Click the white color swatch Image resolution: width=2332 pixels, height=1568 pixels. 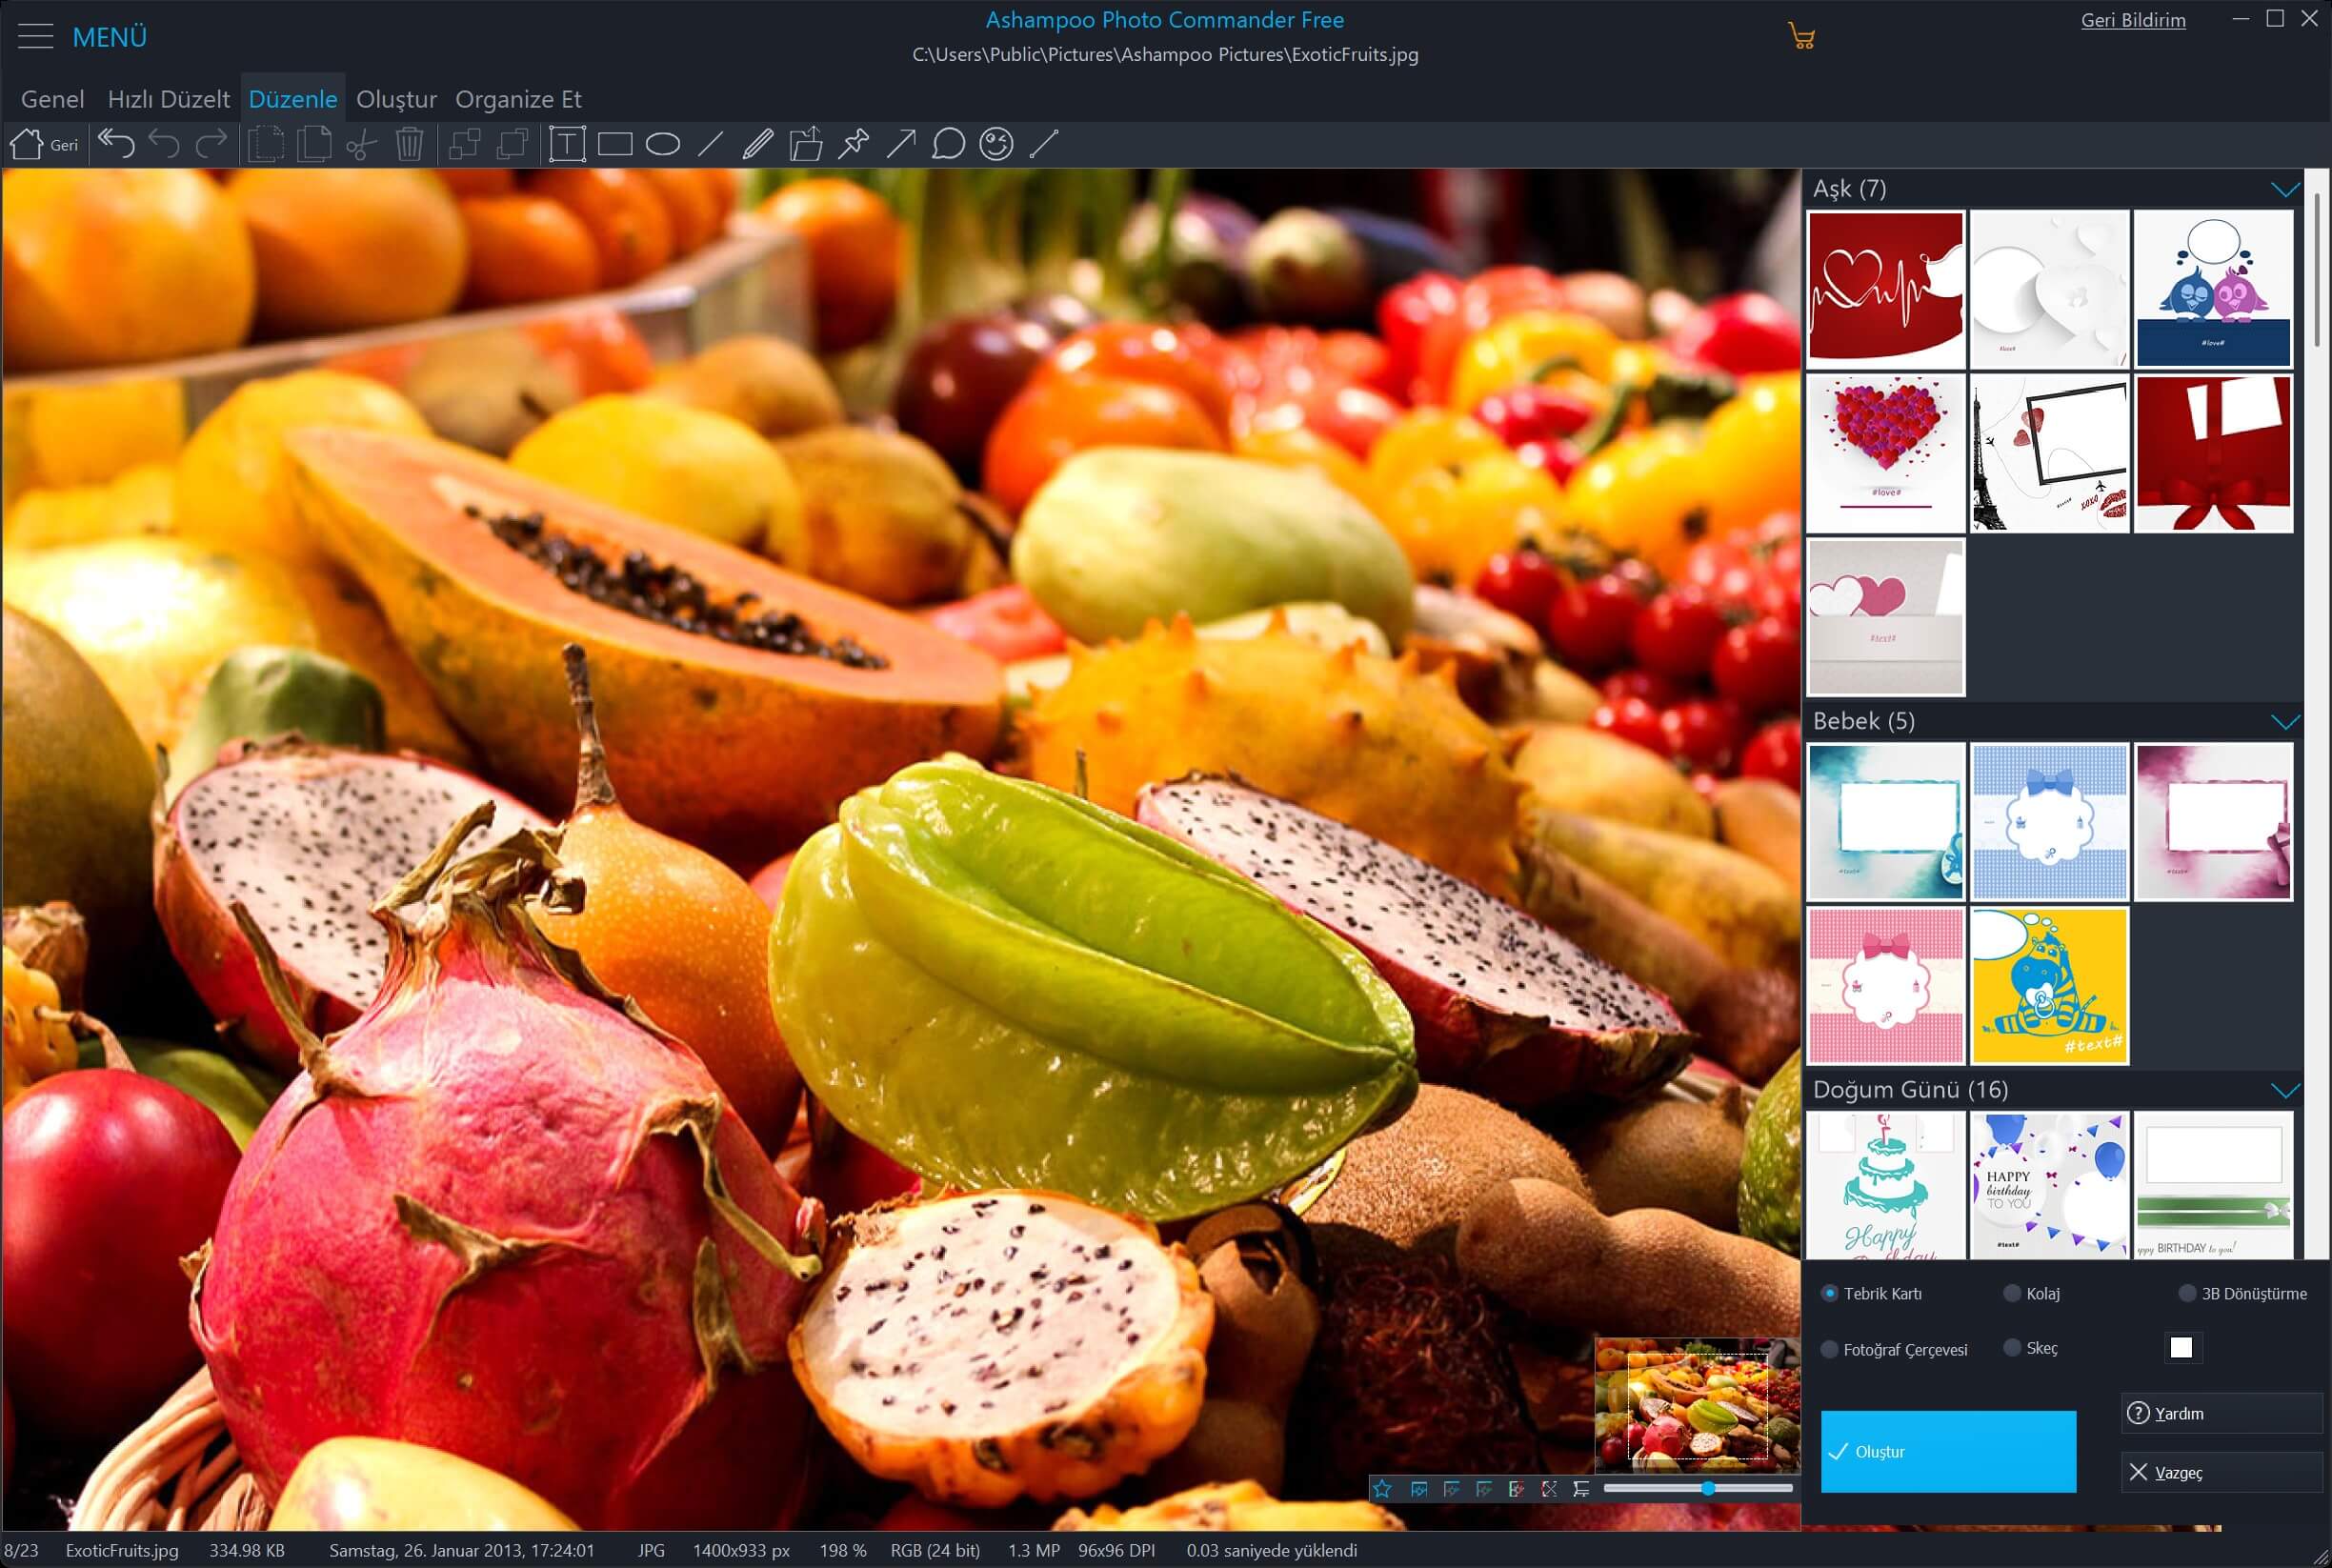tap(2181, 1347)
